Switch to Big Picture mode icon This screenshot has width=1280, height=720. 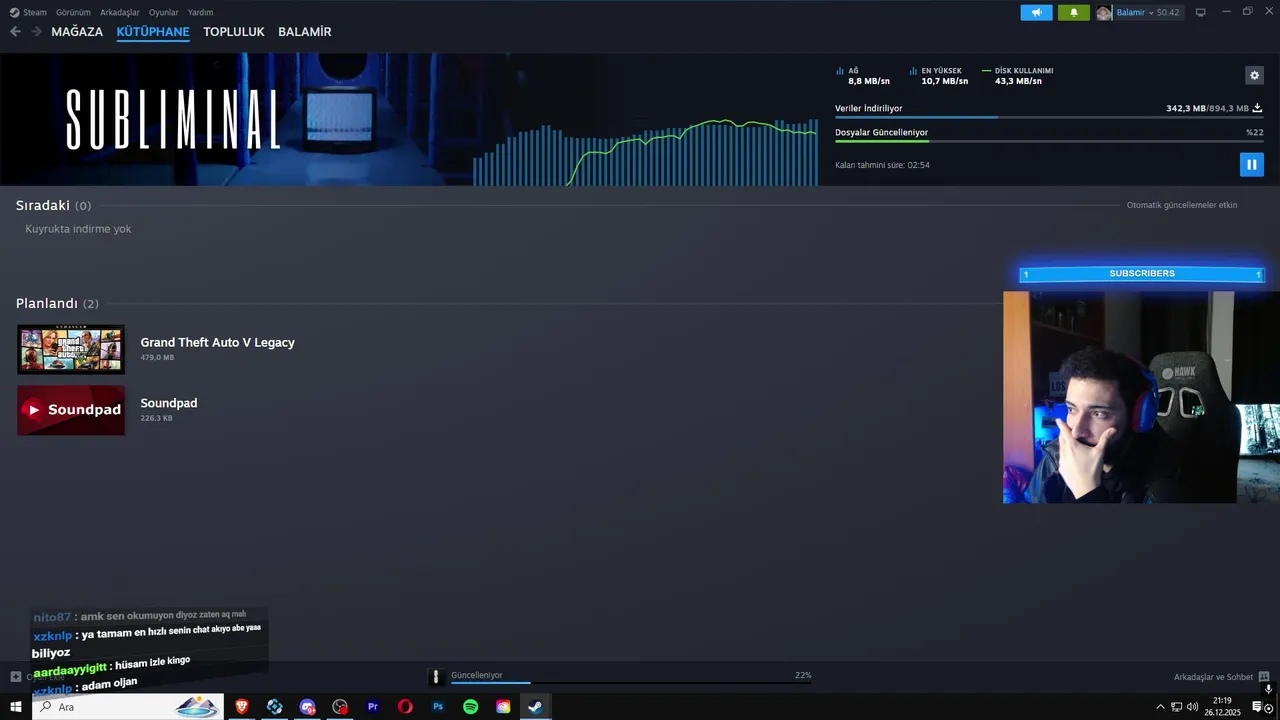(1201, 12)
